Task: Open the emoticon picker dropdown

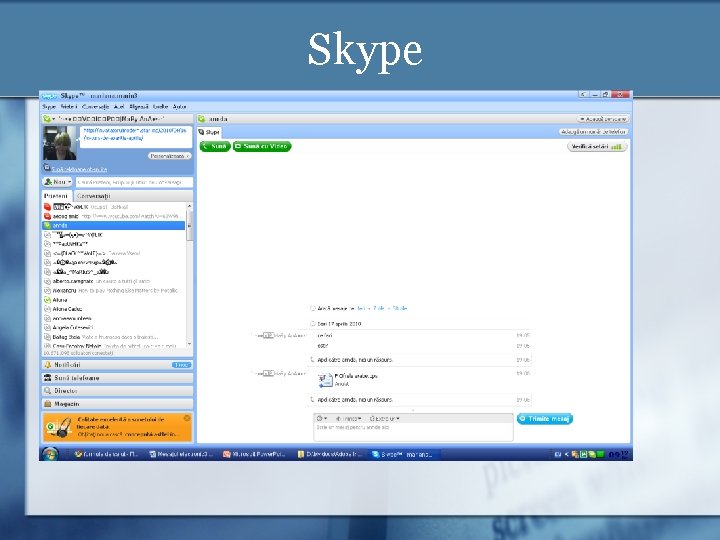Action: coord(322,418)
